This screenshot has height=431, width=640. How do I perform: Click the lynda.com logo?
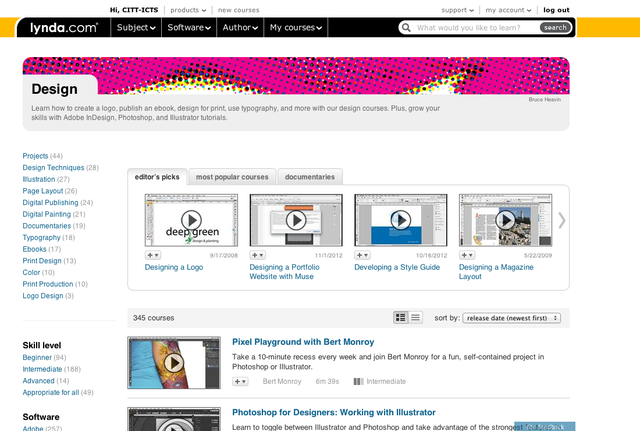pyautogui.click(x=64, y=28)
